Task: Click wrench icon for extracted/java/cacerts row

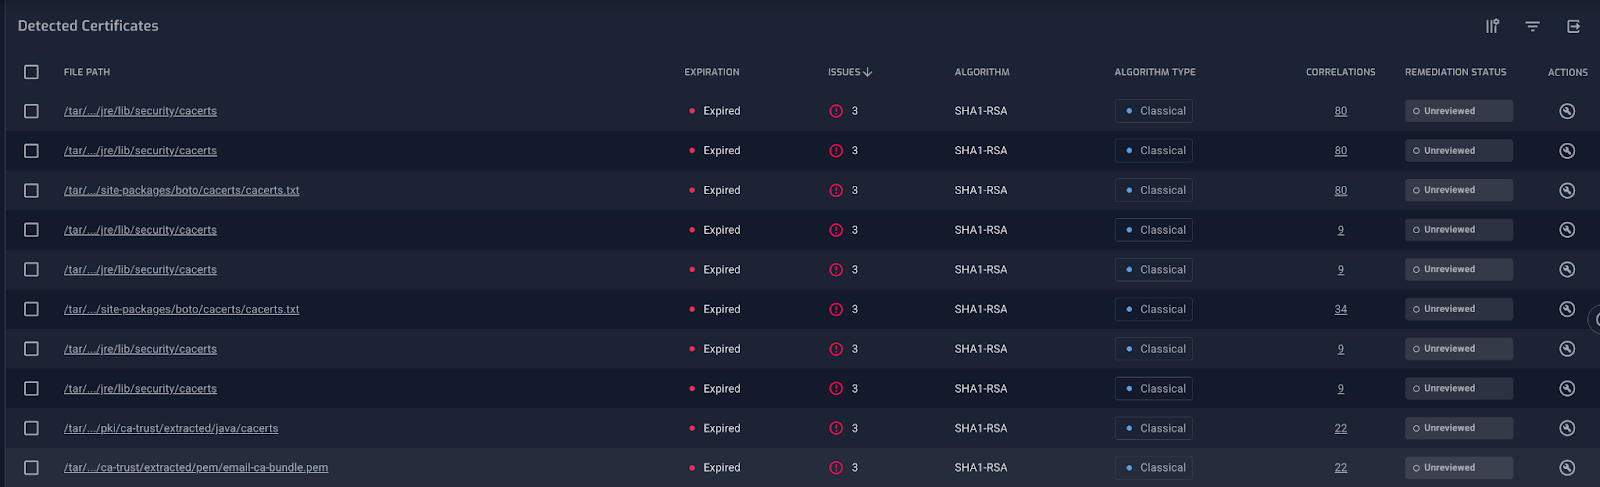Action: 1567,428
